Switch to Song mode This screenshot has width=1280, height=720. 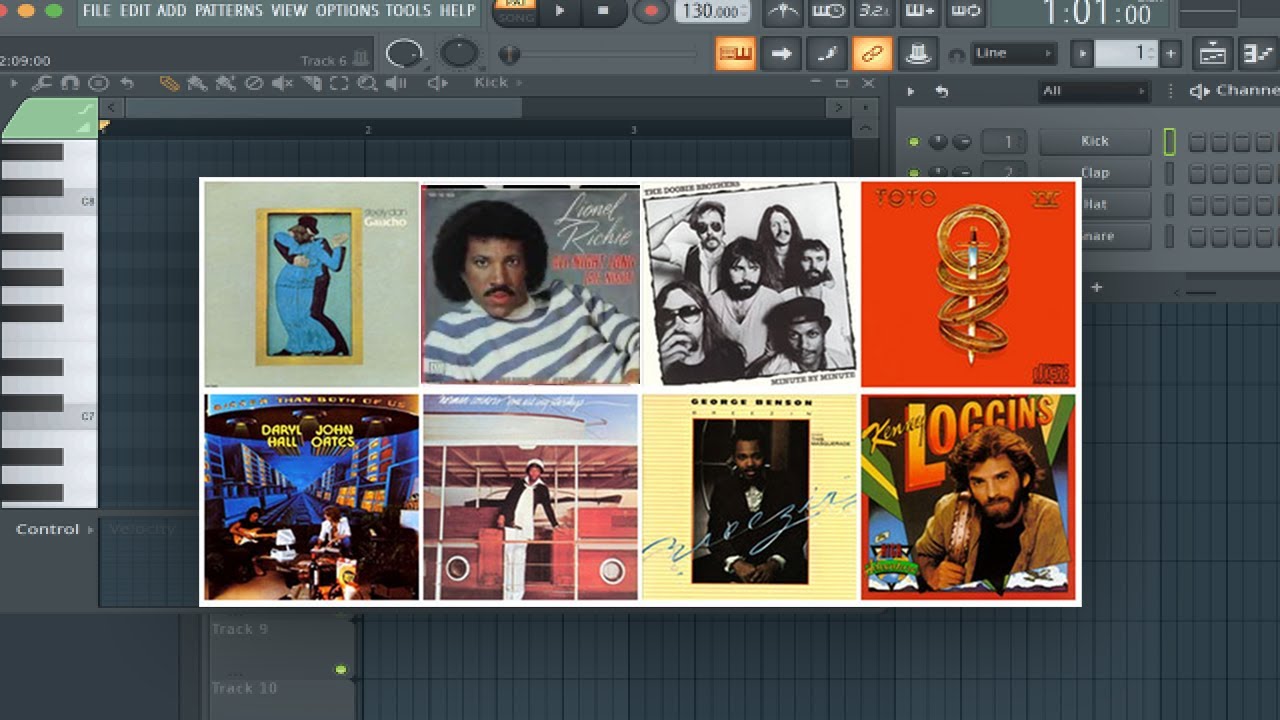[x=516, y=18]
